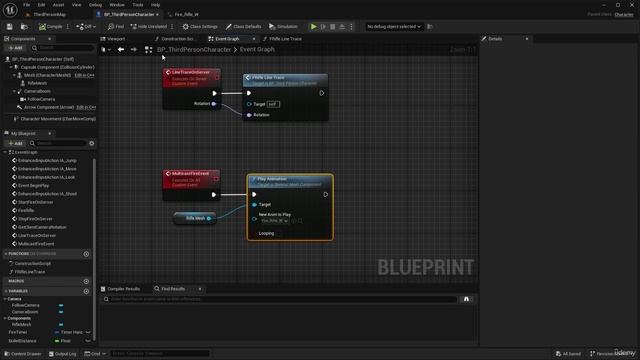Screen dimensions: 640x360
Task: Compile the blueprint
Action: tap(51, 27)
